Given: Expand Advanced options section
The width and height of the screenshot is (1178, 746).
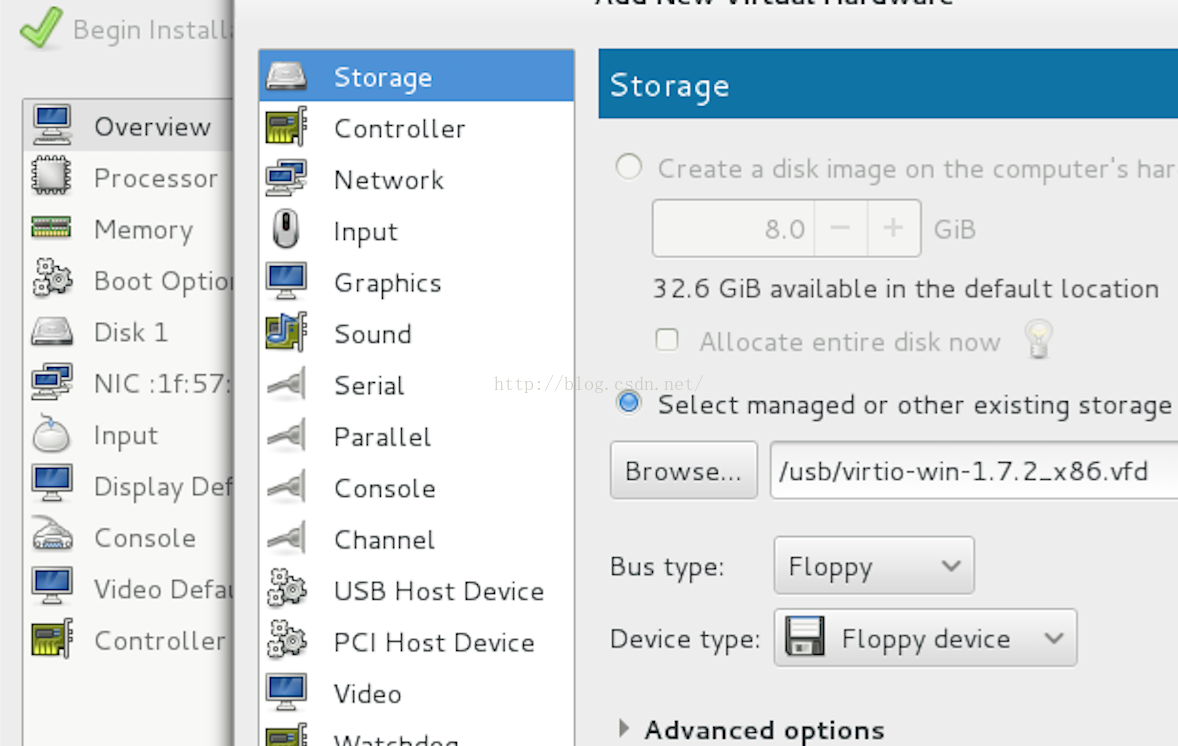Looking at the screenshot, I should point(749,729).
